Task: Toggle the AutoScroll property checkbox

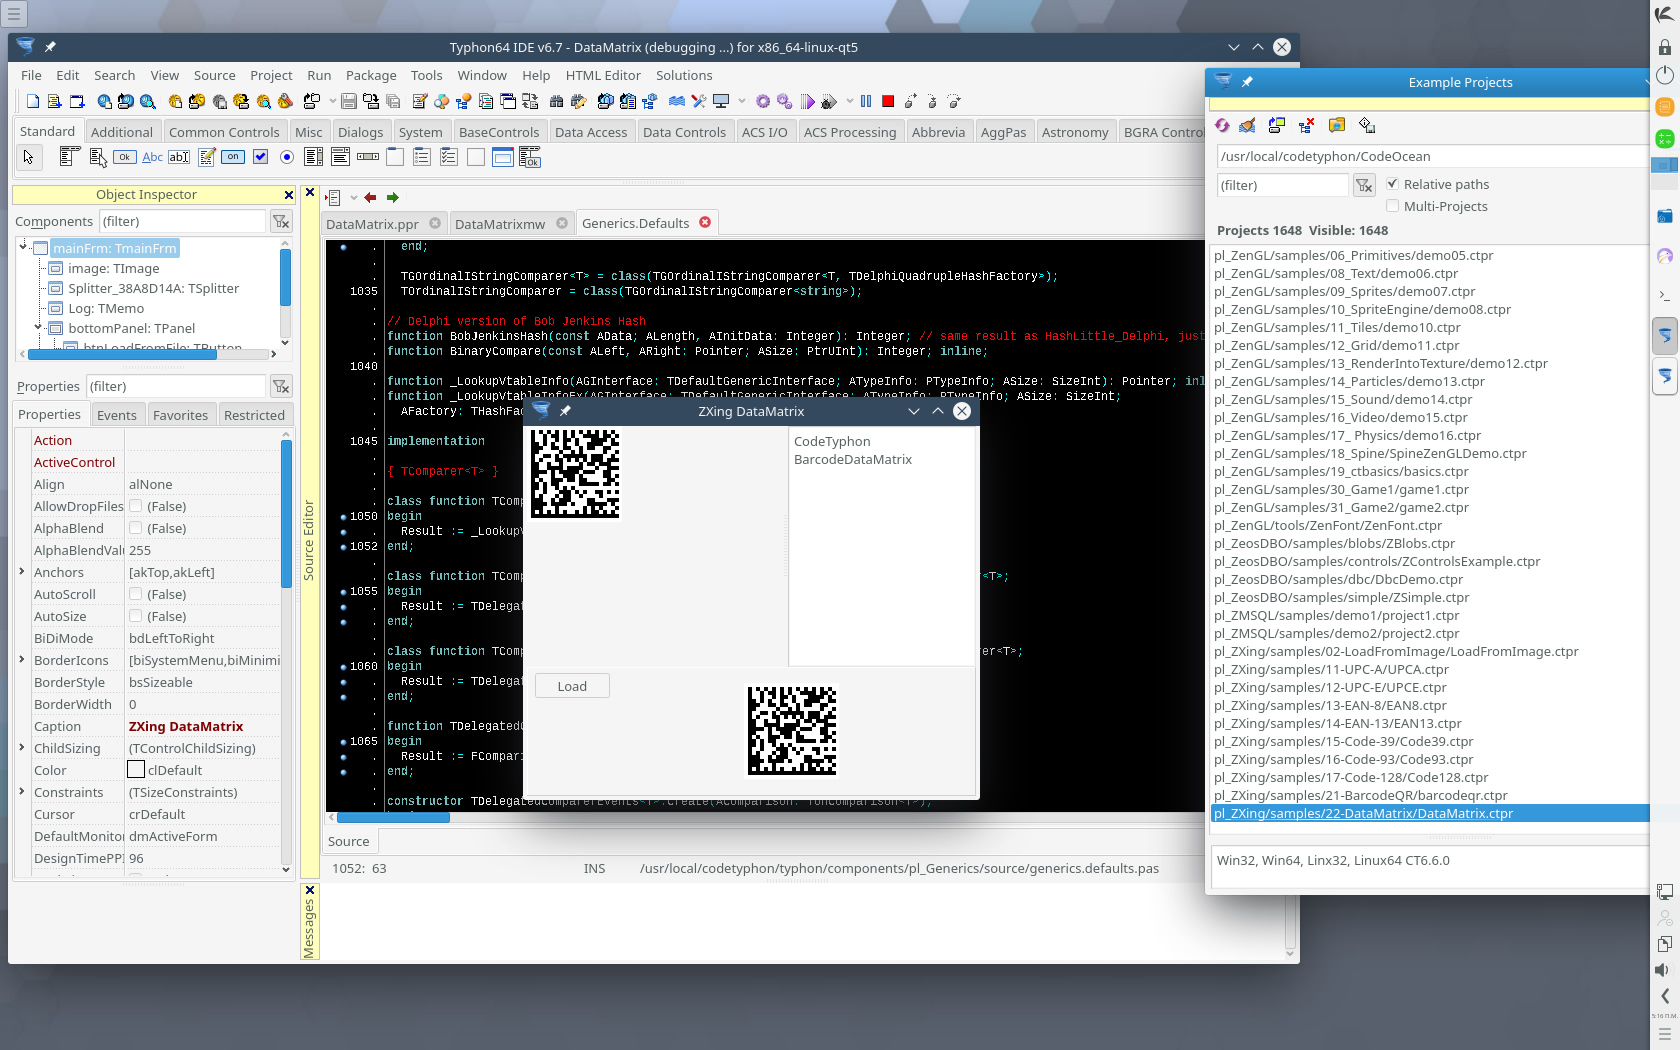Action: click(x=136, y=594)
